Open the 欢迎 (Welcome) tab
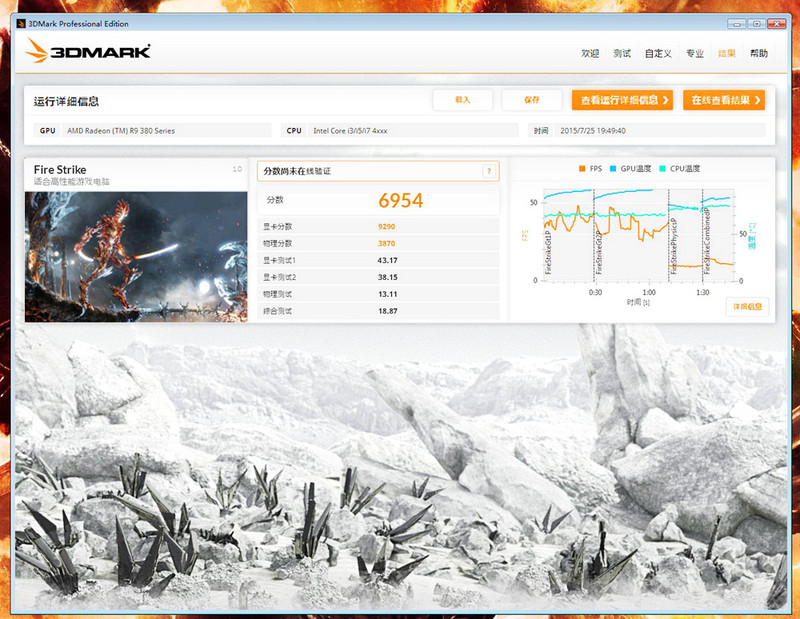 [590, 54]
